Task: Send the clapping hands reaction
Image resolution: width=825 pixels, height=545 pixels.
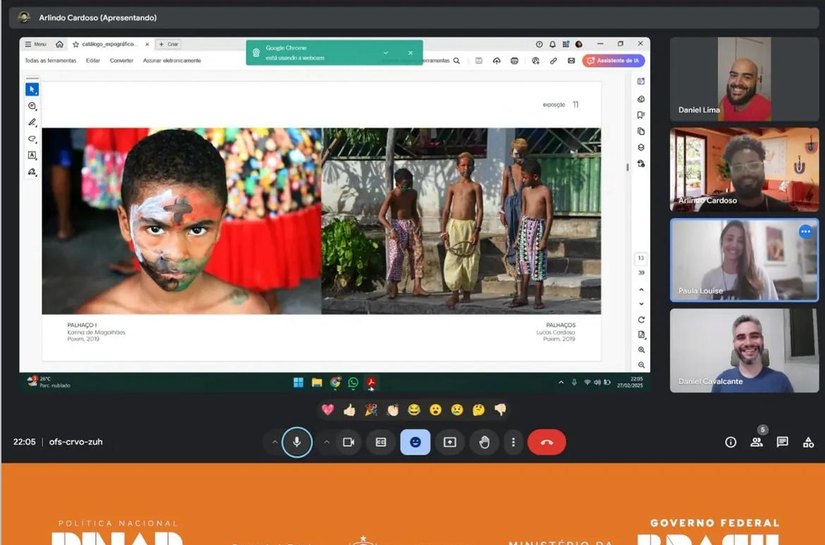Action: [x=393, y=410]
